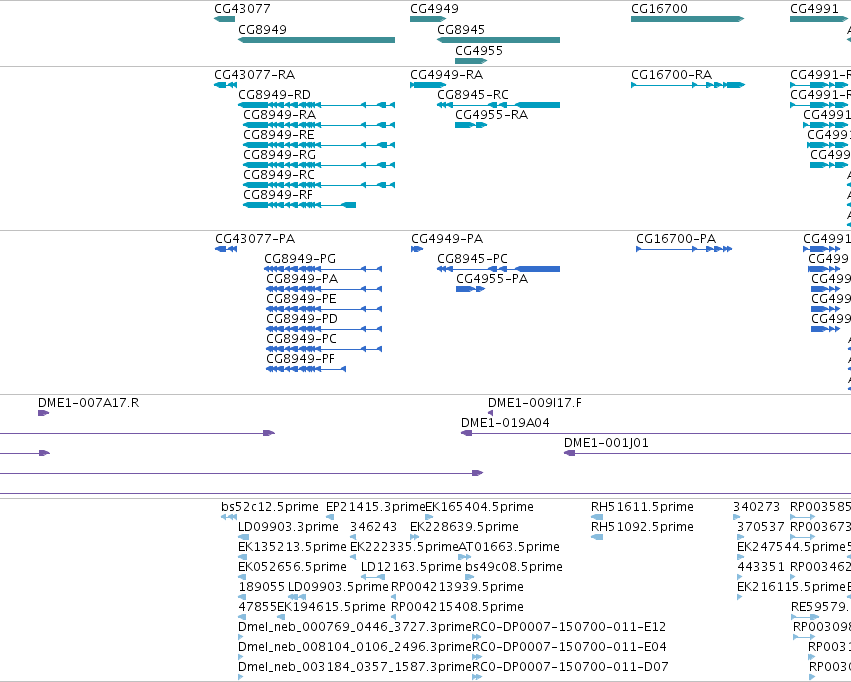Select the CG16700-RA transcript label
The width and height of the screenshot is (851, 682).
coord(671,74)
